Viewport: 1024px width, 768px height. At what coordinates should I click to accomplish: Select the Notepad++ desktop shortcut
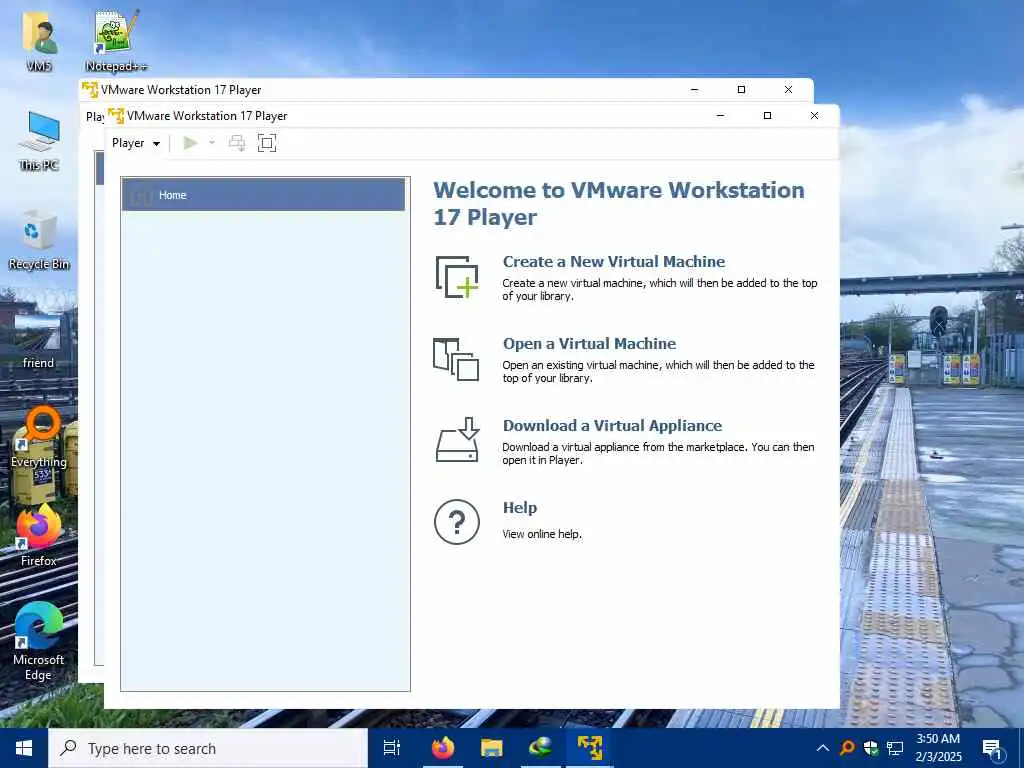(116, 40)
